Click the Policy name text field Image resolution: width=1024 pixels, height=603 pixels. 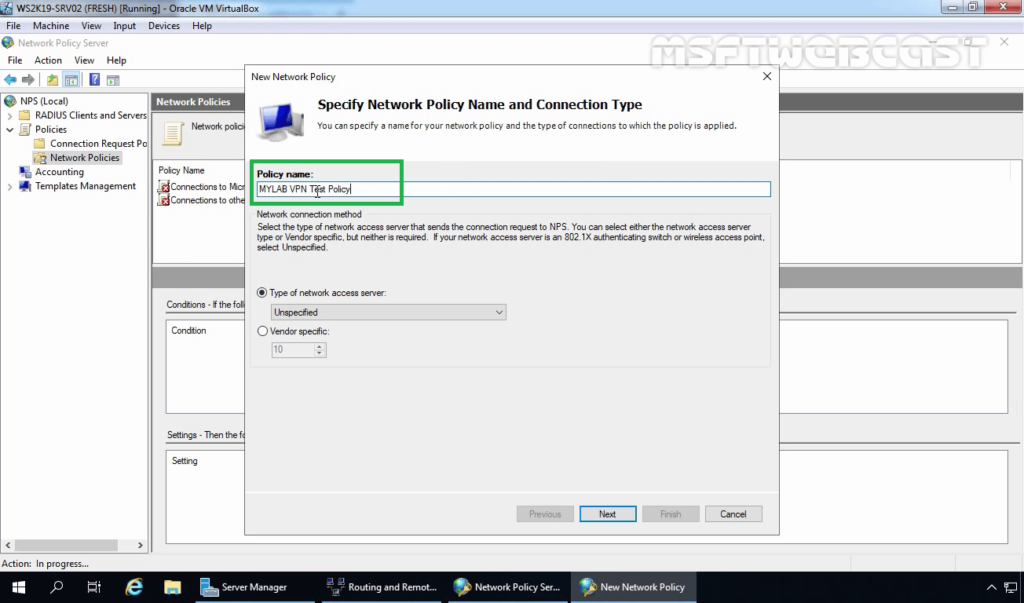[513, 189]
